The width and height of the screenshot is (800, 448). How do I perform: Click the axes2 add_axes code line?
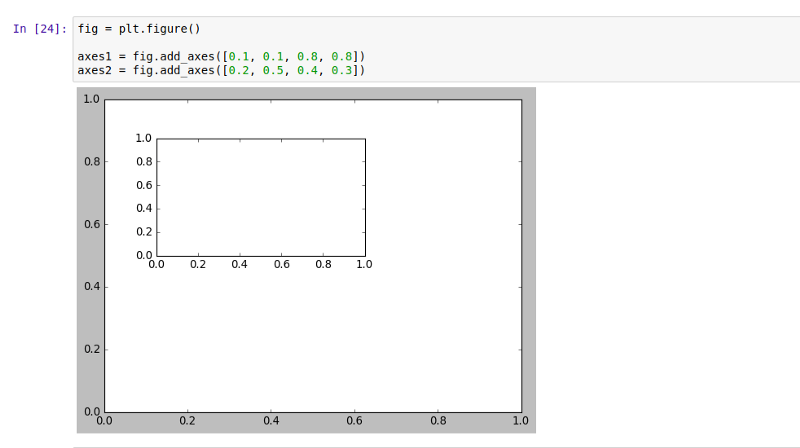tap(221, 70)
